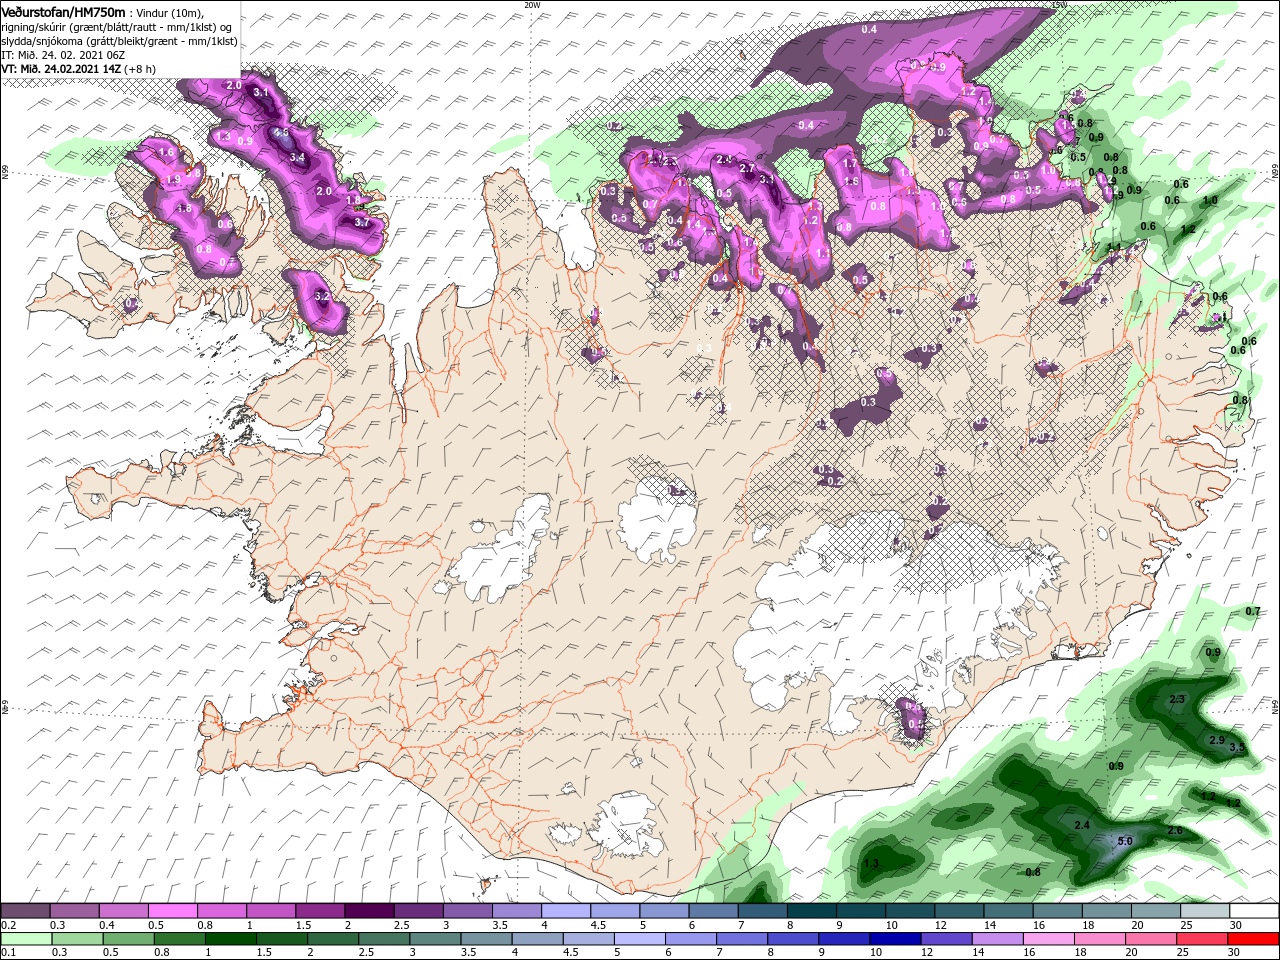
Task: Click the '0.1' label on the rain scale
Action: tap(8, 953)
